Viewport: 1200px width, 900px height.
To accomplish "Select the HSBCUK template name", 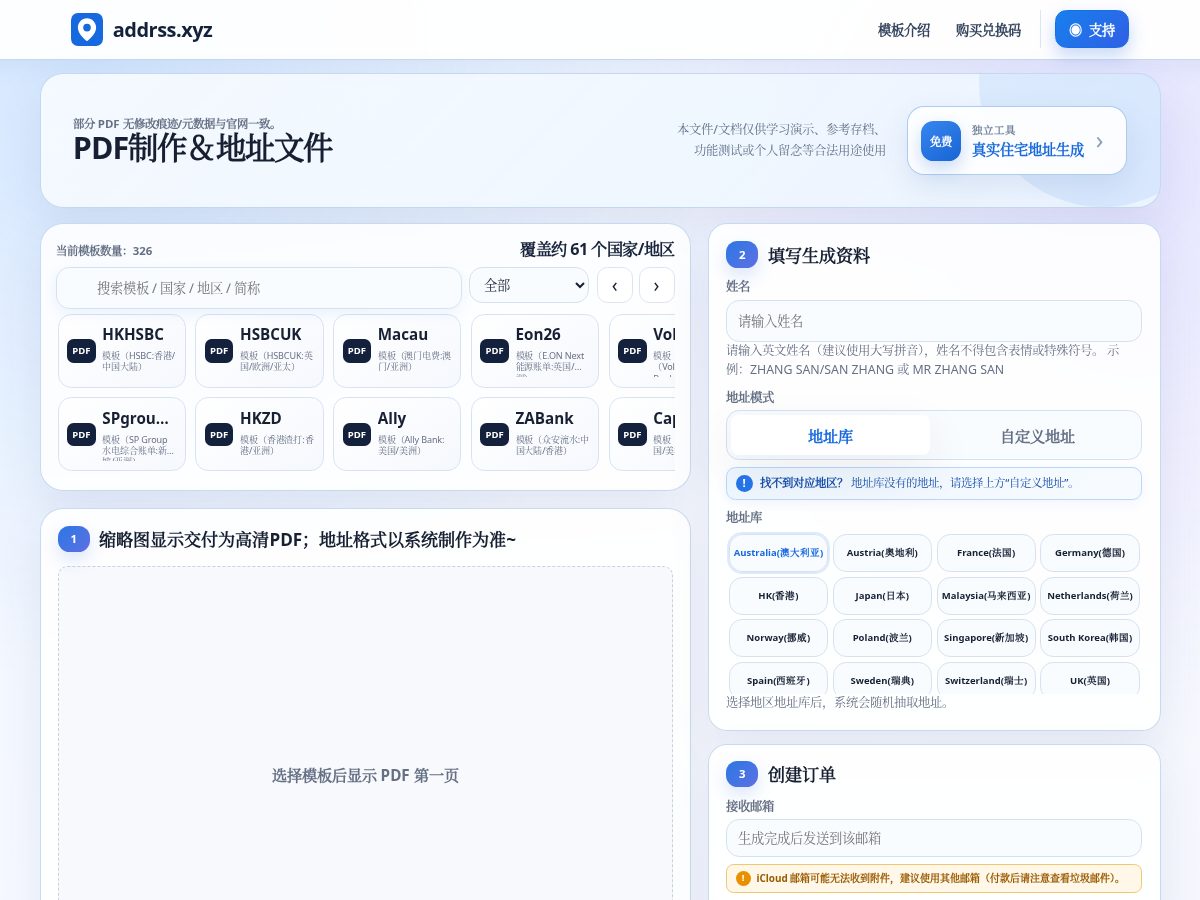I will point(271,335).
